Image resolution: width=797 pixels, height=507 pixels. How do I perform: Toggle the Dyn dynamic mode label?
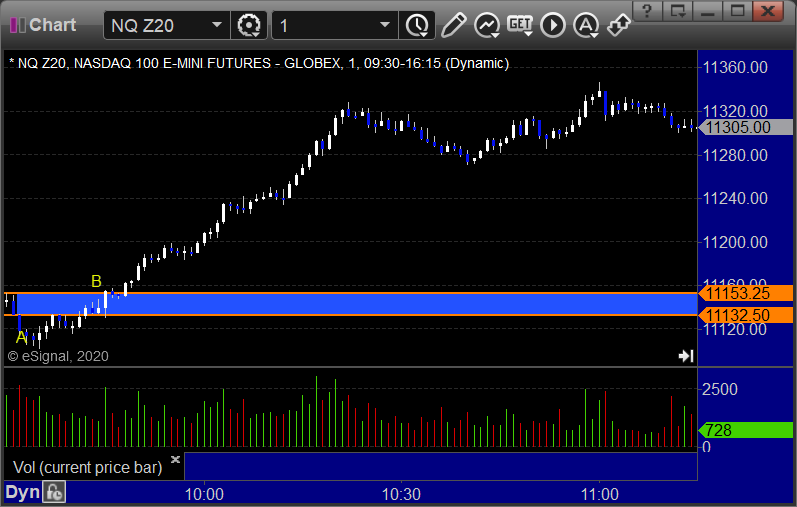click(22, 492)
